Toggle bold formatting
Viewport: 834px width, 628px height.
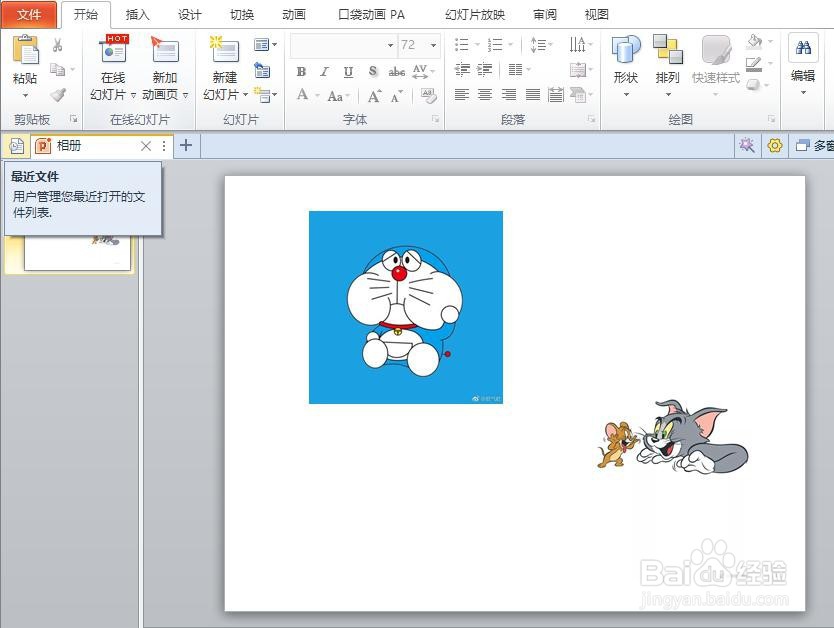pos(301,71)
